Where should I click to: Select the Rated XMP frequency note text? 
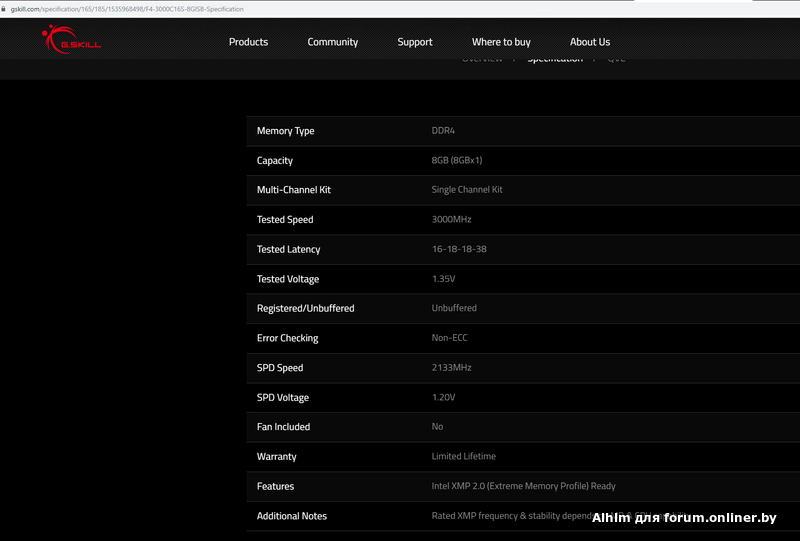coord(560,516)
